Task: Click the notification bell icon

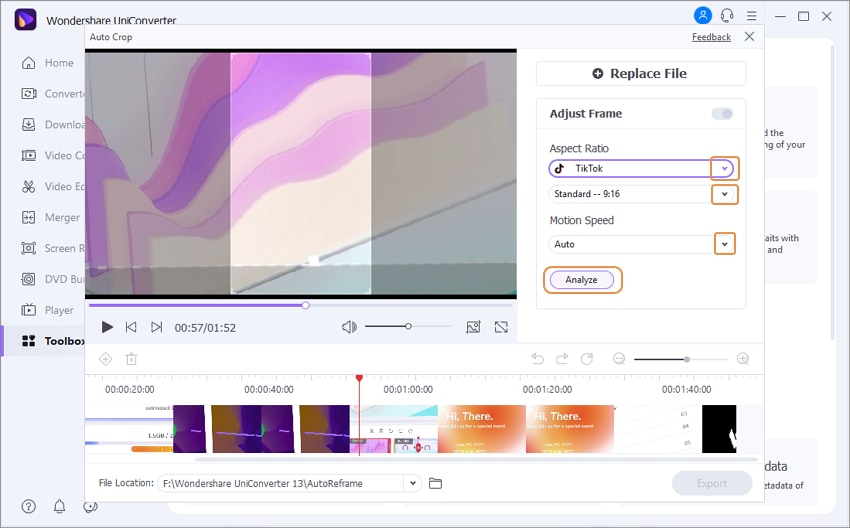Action: tap(59, 507)
